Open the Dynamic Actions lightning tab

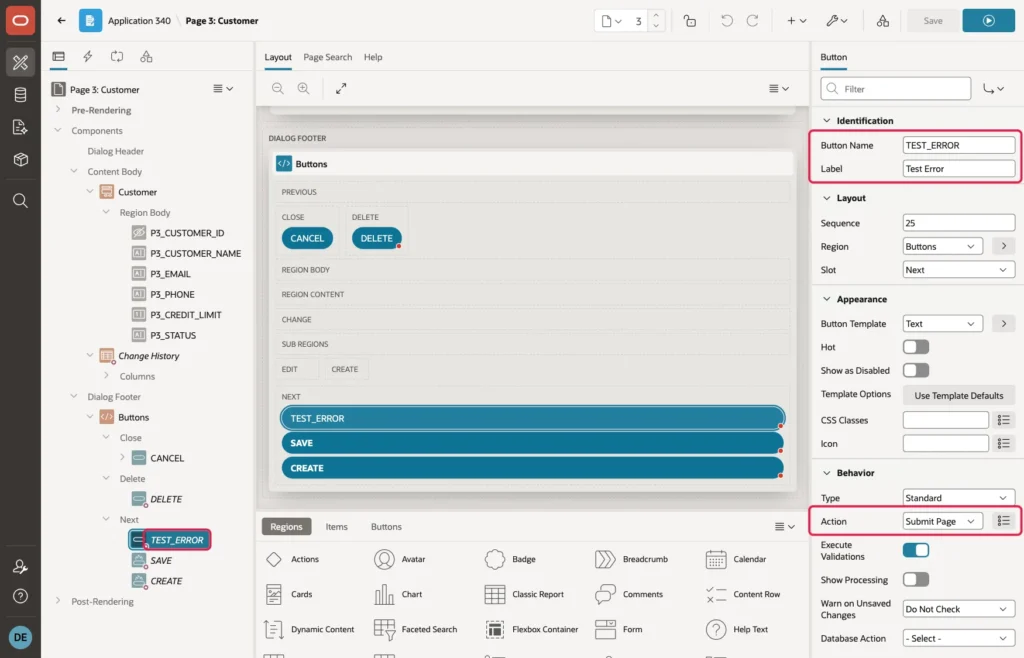[88, 57]
